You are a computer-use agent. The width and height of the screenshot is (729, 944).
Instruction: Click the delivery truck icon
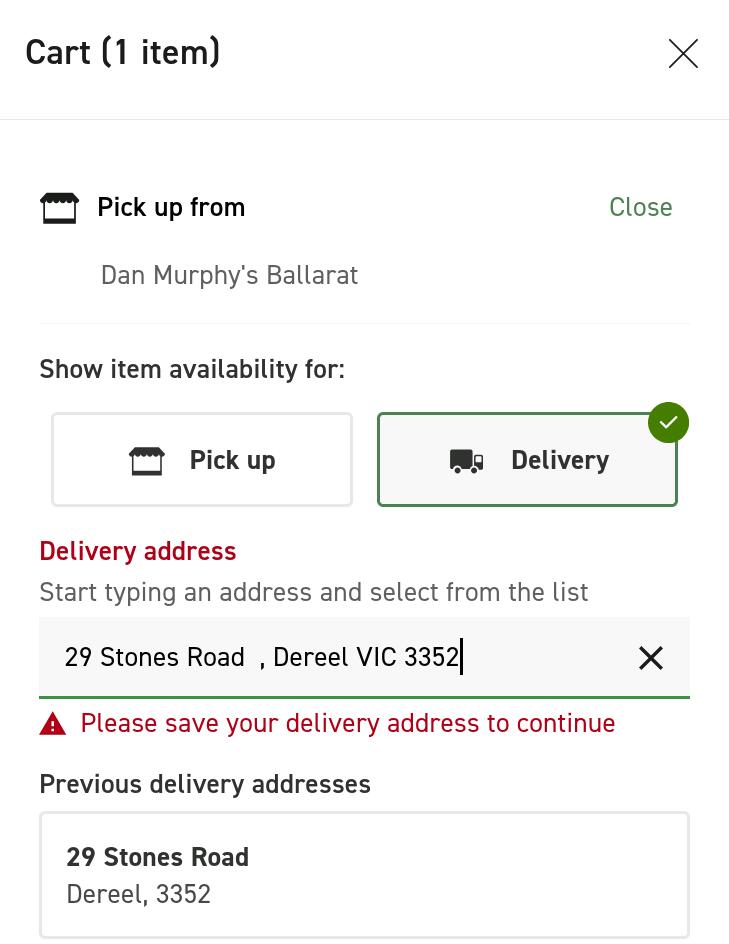click(x=466, y=461)
